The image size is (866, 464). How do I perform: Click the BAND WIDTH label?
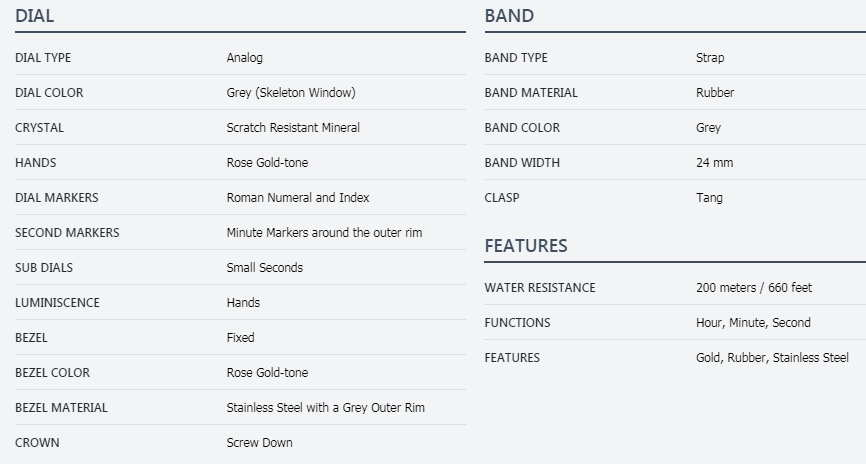pyautogui.click(x=522, y=163)
